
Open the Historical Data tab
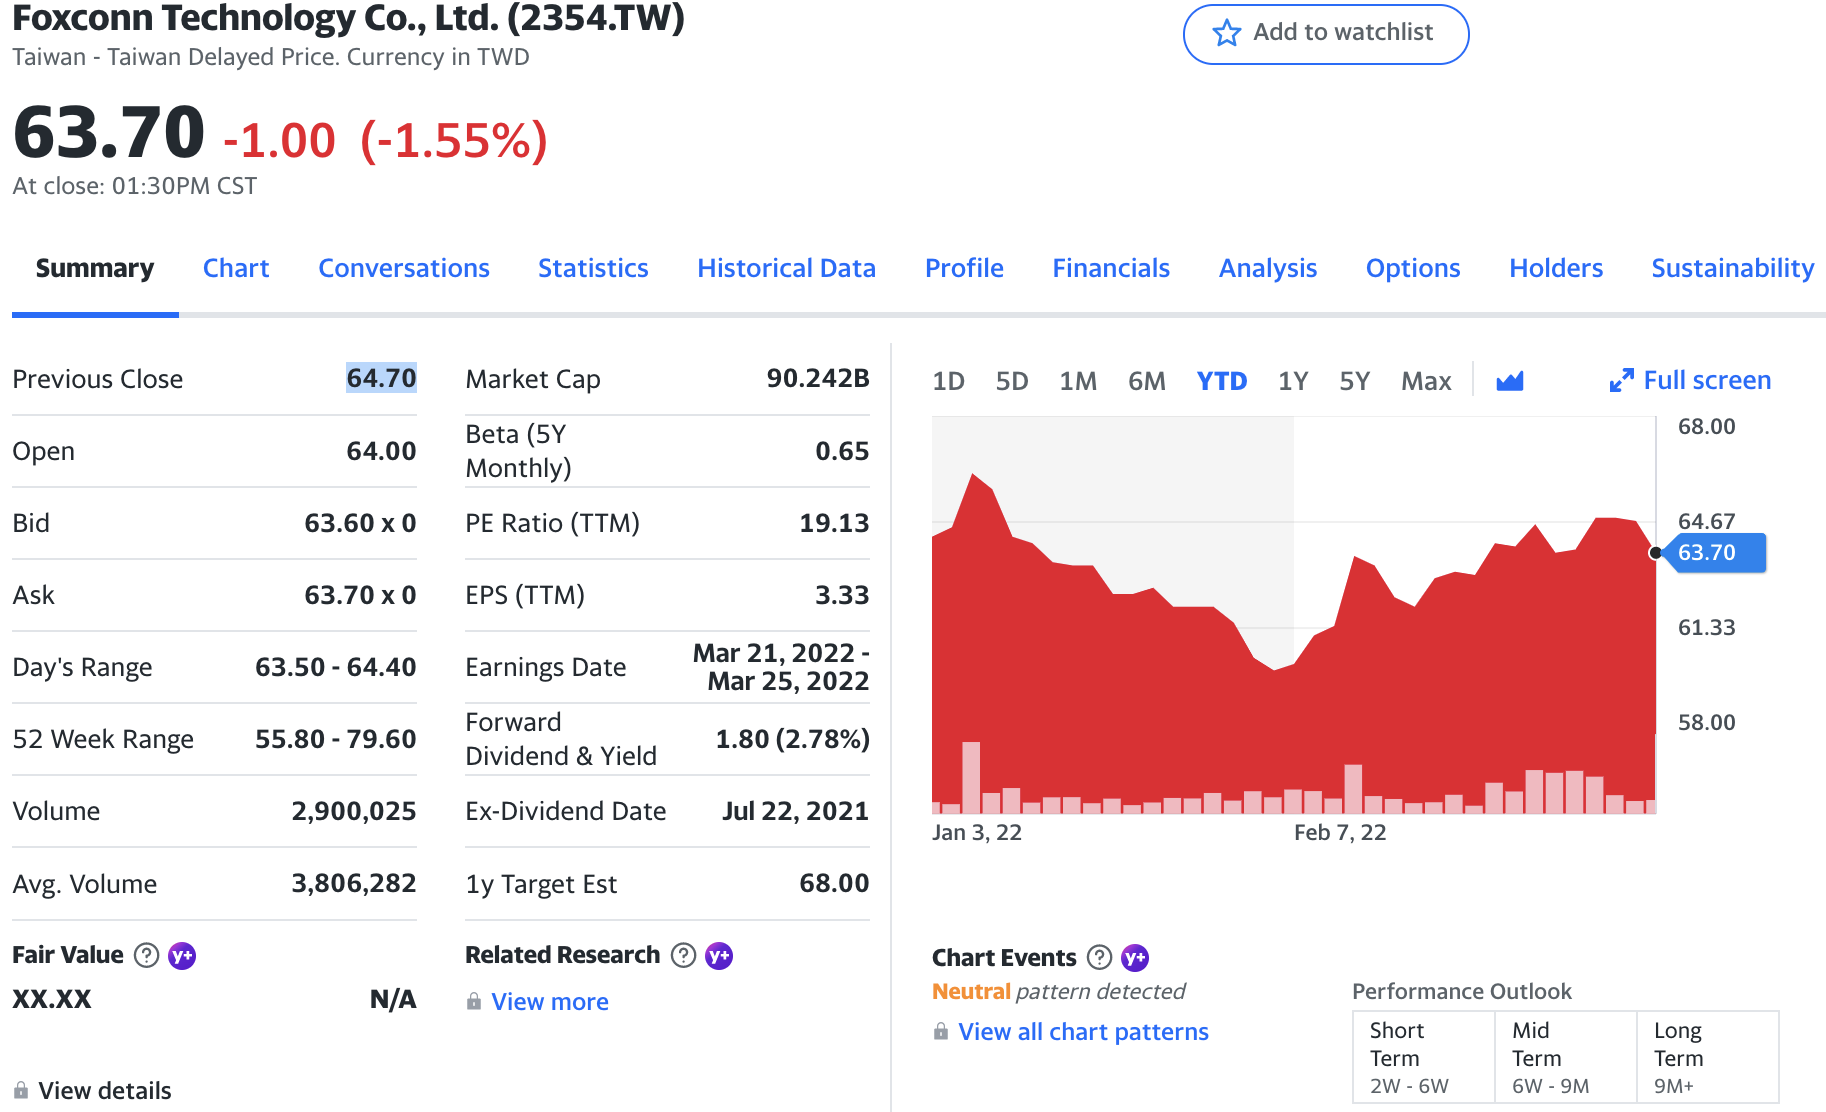click(786, 268)
